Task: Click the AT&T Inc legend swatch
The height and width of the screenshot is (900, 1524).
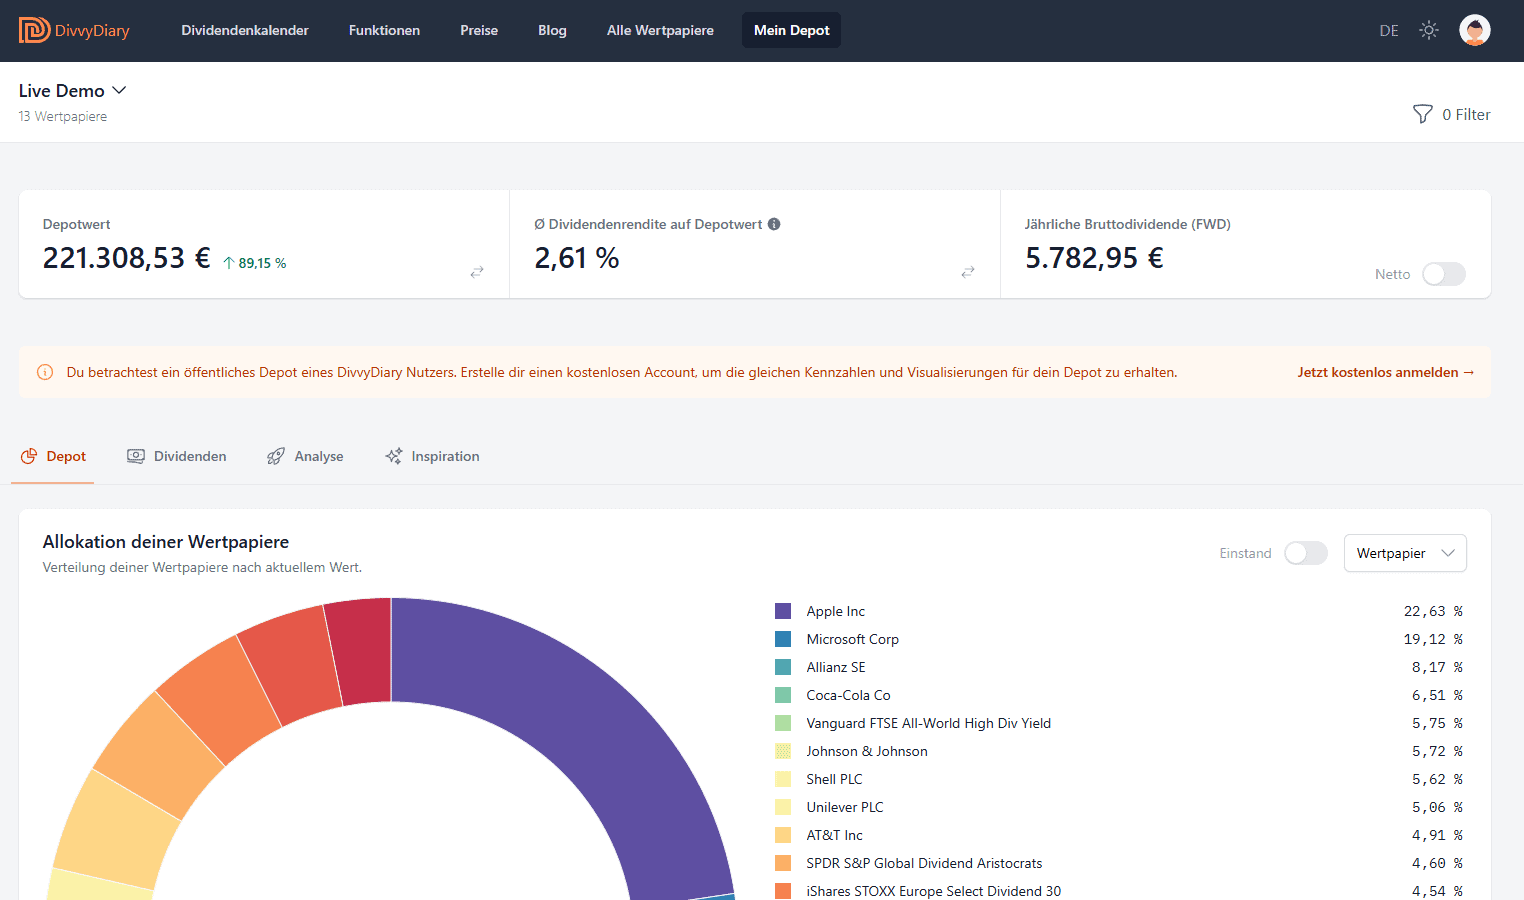Action: 783,835
